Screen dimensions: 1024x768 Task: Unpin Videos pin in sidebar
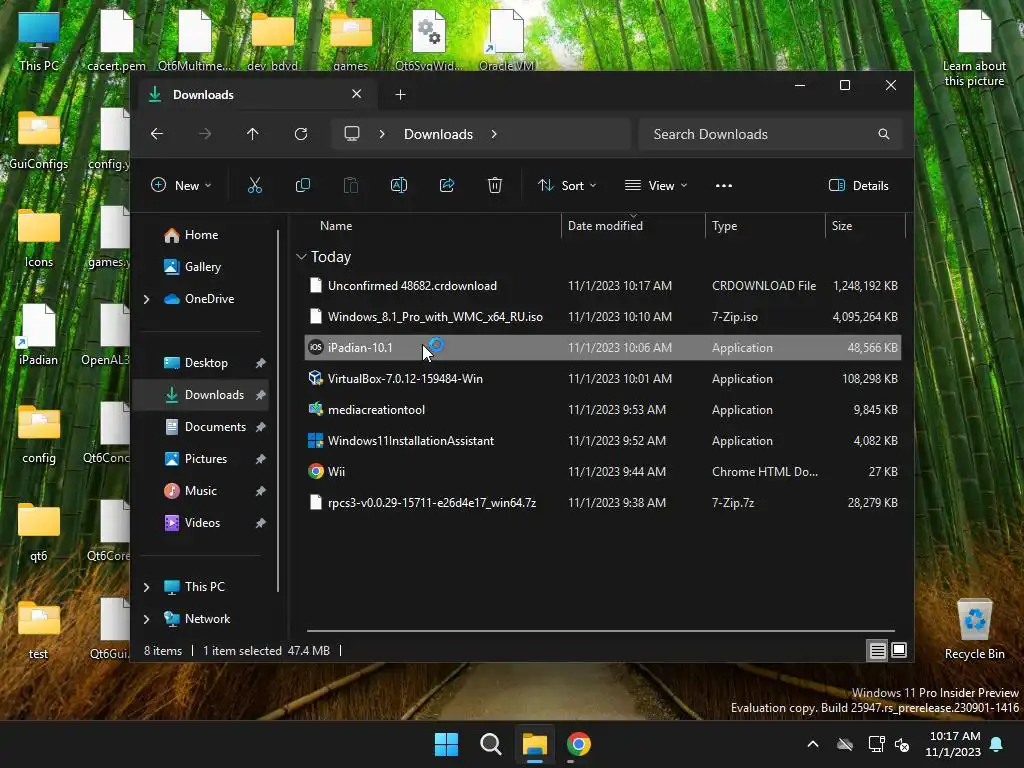261,523
